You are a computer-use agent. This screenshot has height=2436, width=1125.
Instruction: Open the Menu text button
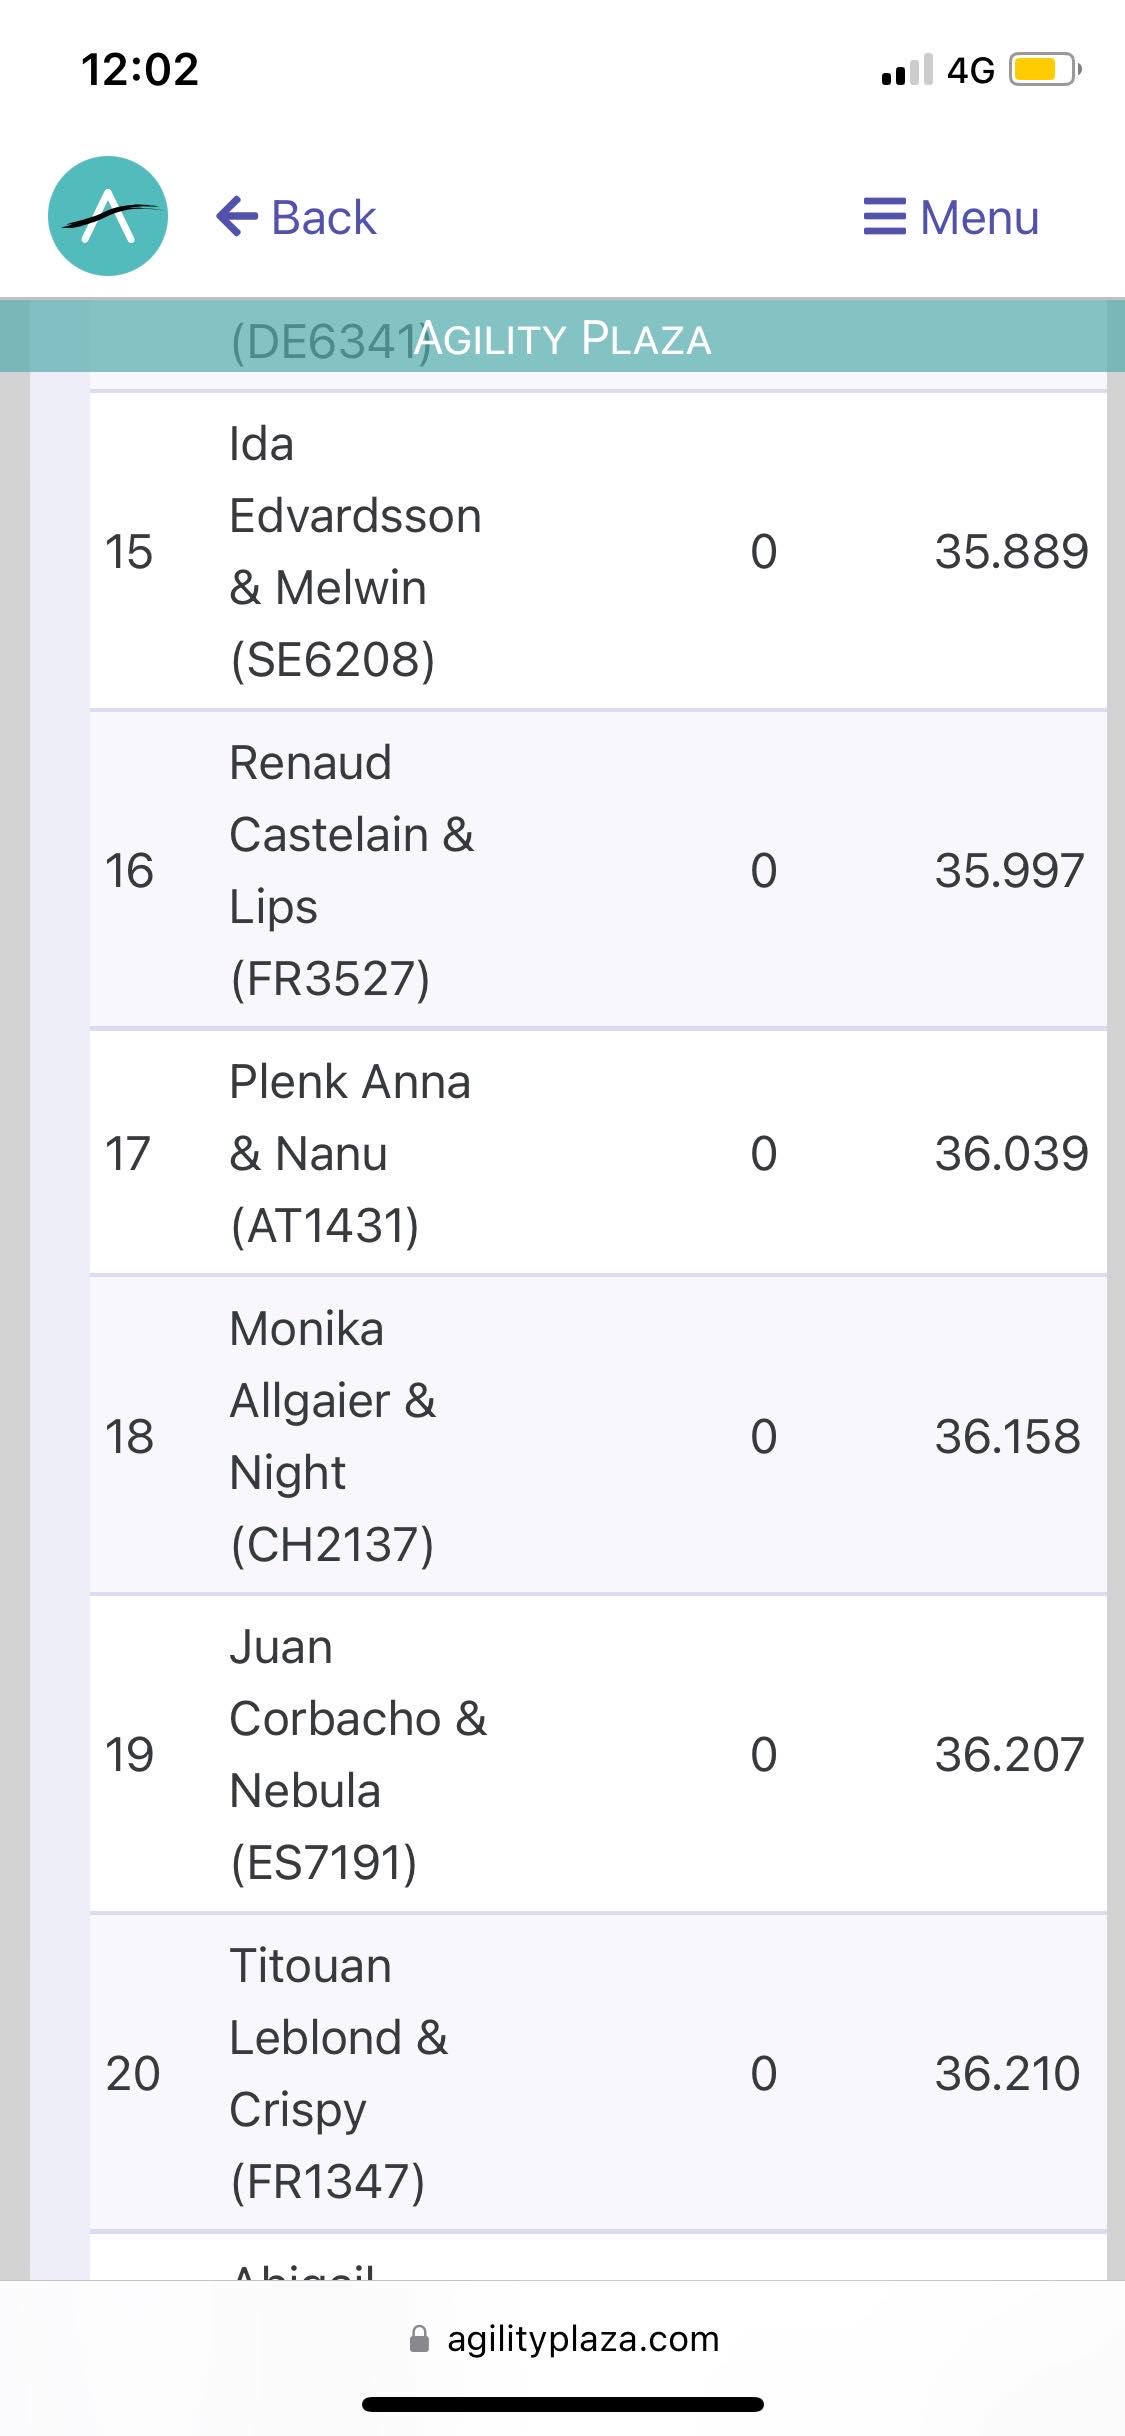click(x=979, y=217)
